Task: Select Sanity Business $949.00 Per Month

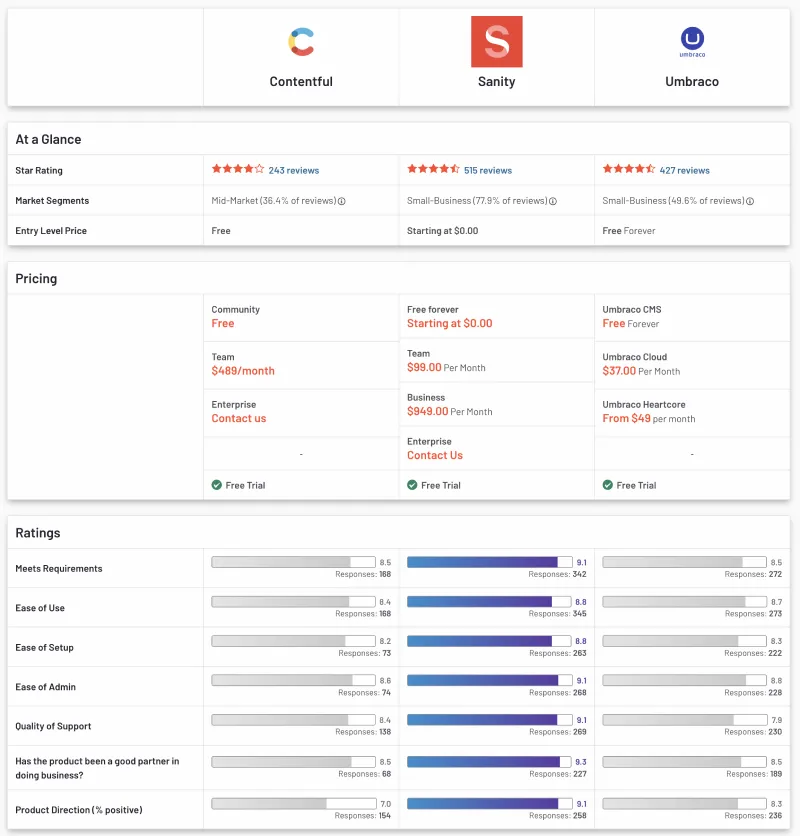Action: point(450,412)
